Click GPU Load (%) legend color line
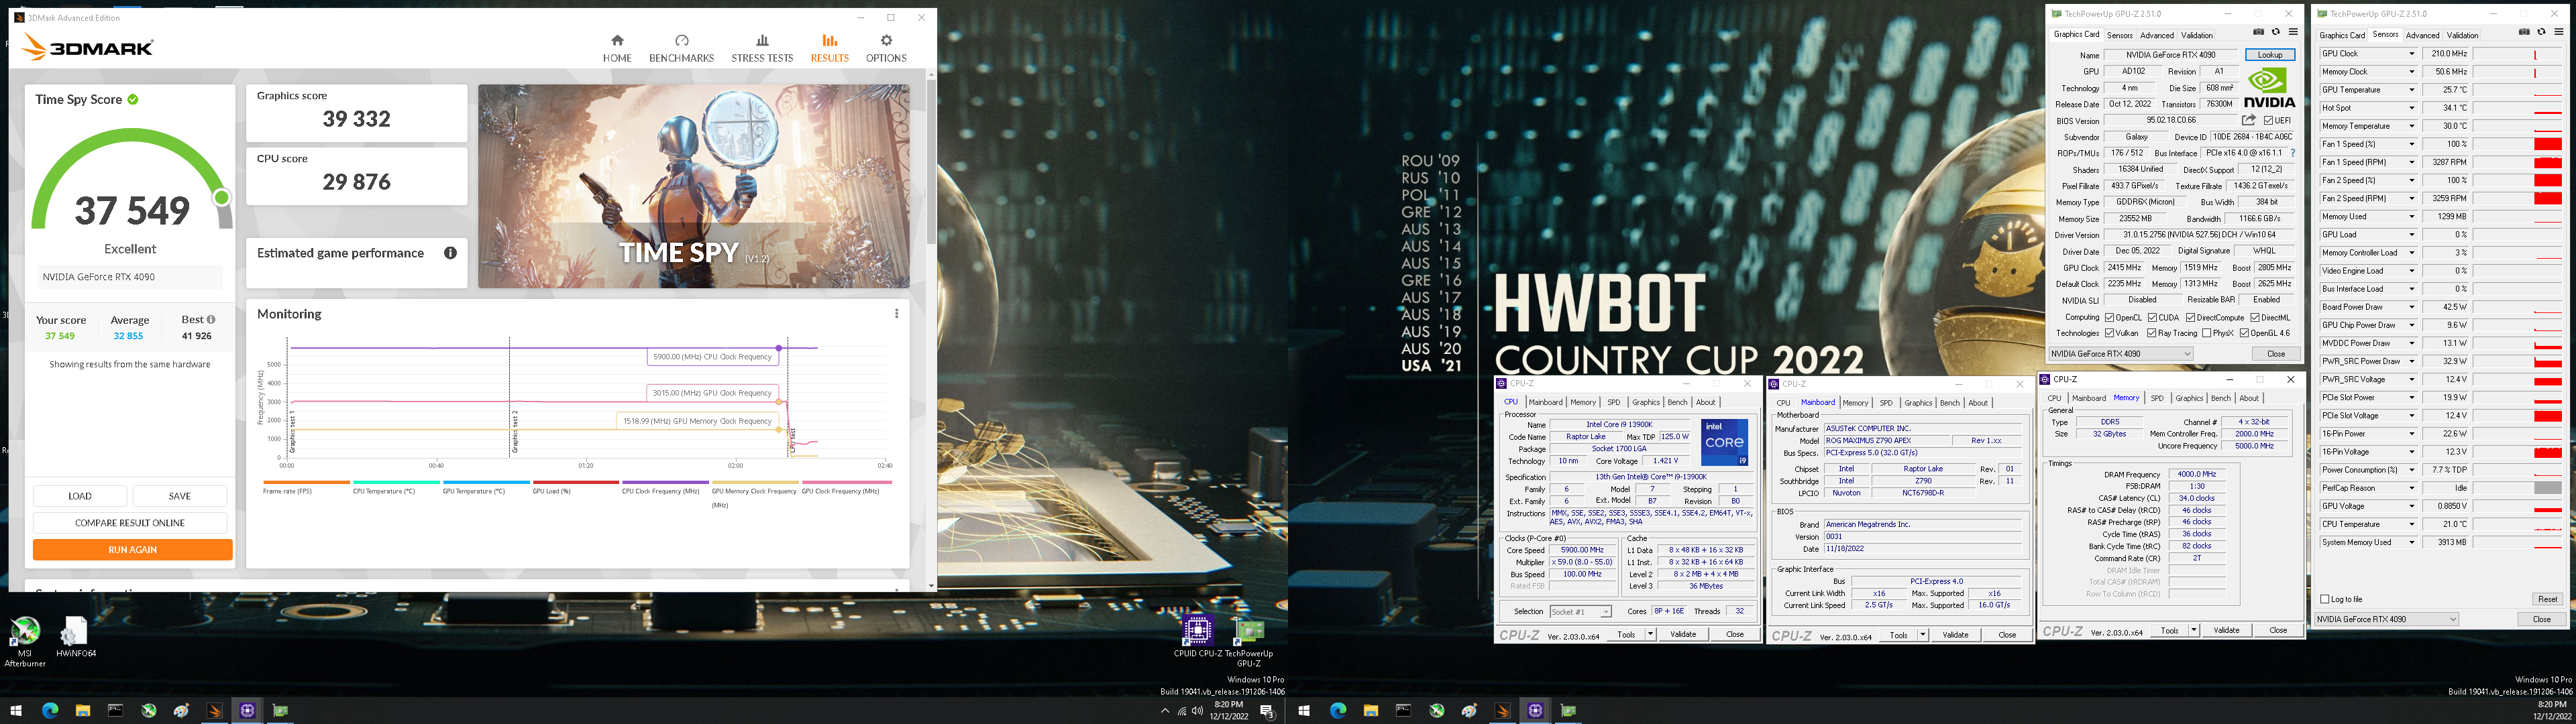The image size is (2576, 724). tap(575, 482)
